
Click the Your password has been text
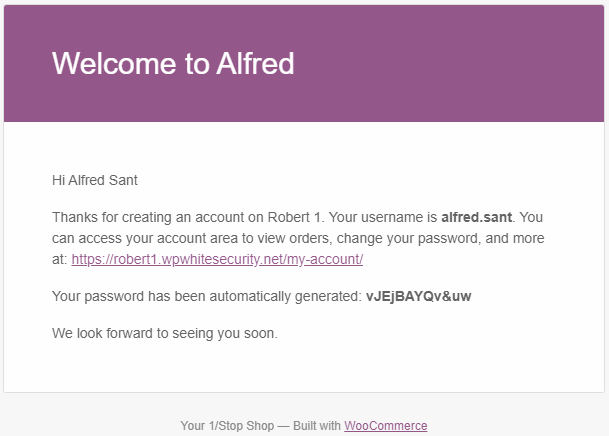pyautogui.click(x=129, y=296)
